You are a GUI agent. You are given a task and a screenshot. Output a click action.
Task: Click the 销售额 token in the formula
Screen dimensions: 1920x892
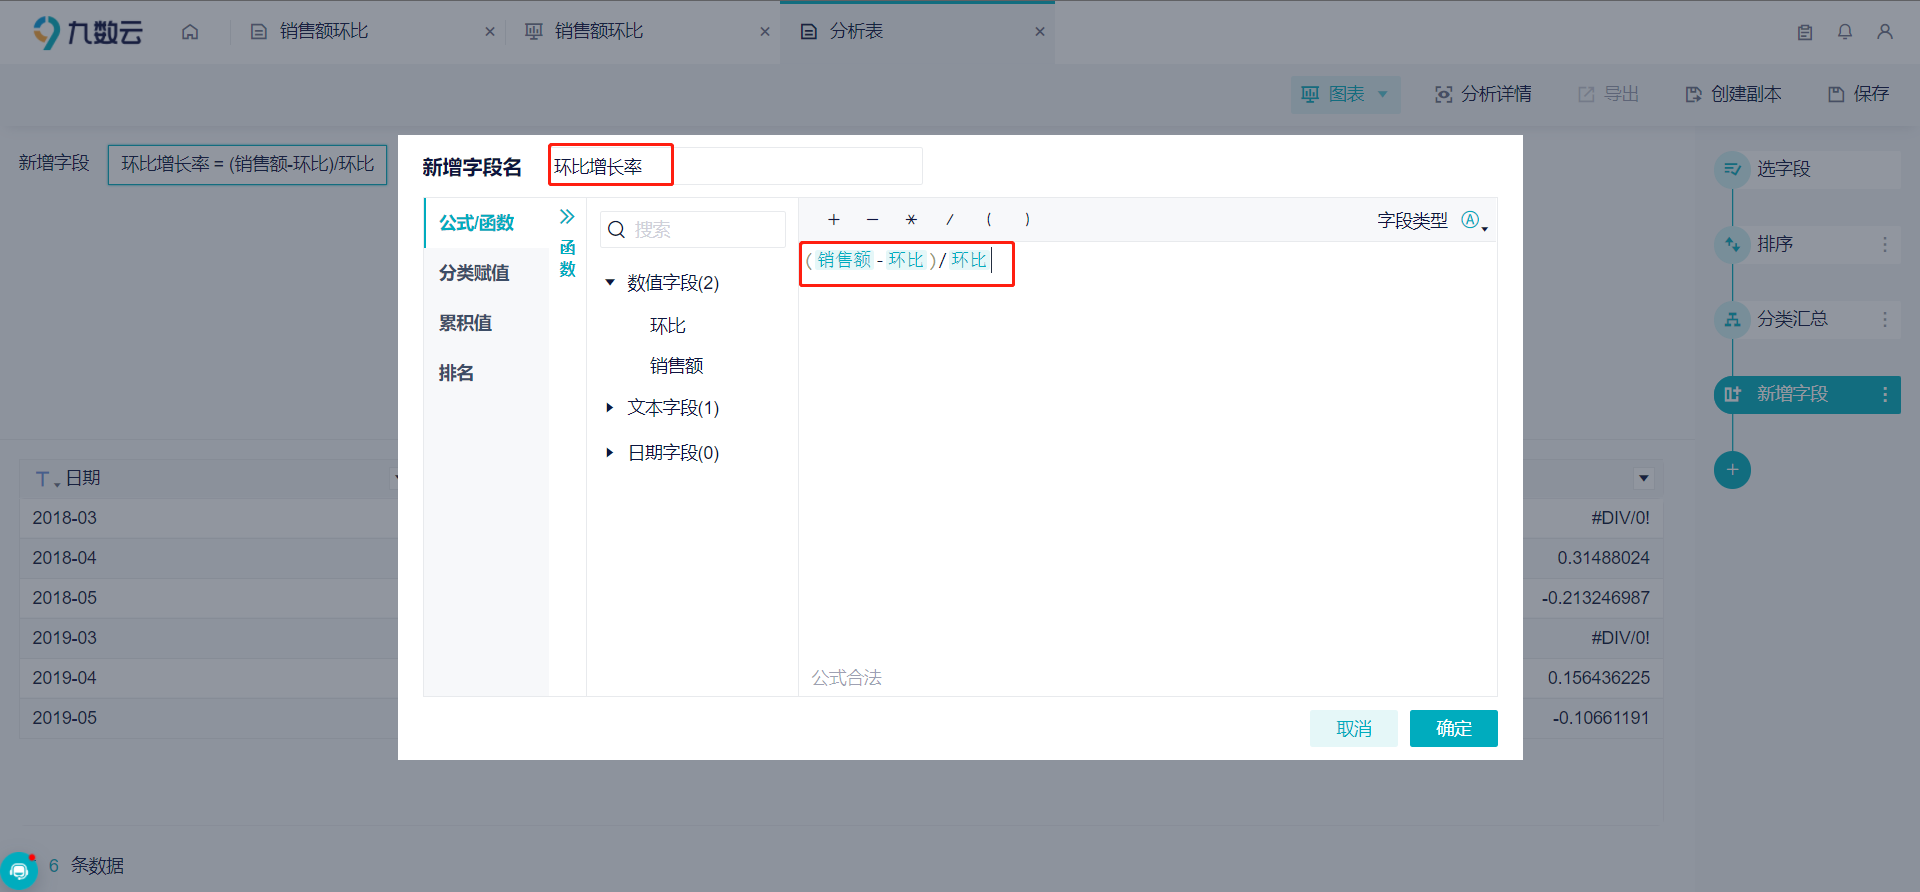point(844,260)
